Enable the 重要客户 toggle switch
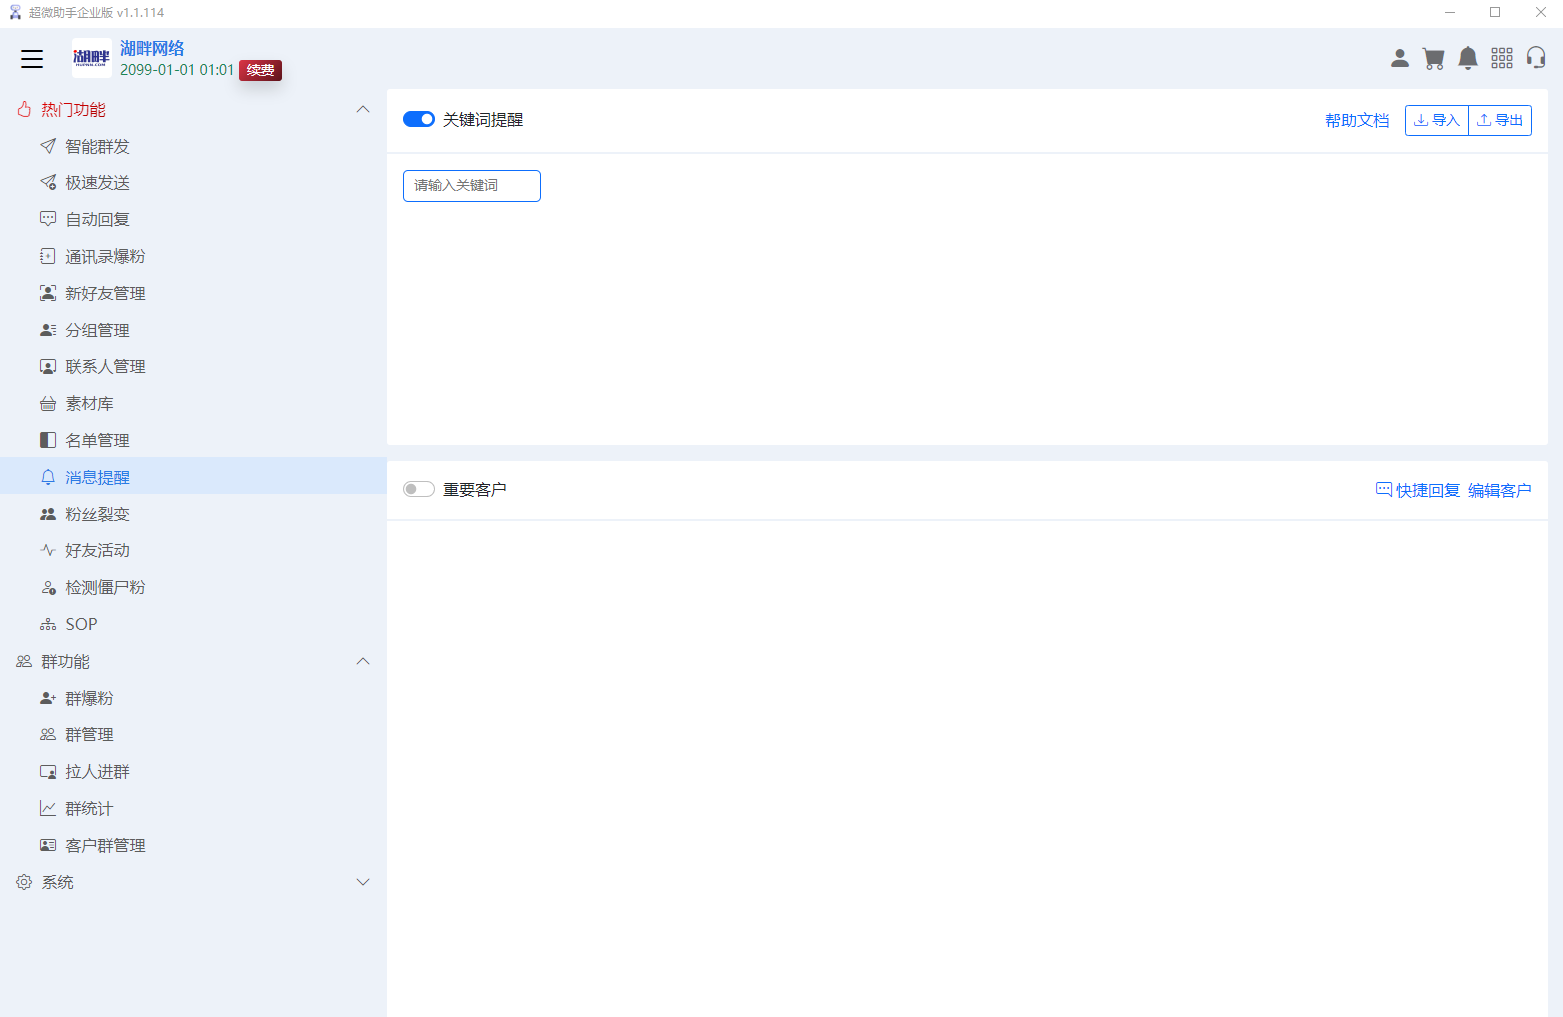The height and width of the screenshot is (1017, 1563). click(419, 490)
